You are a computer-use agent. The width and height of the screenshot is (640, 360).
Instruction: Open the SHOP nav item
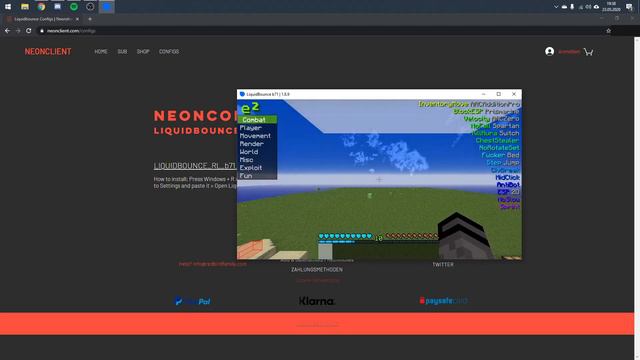(143, 51)
